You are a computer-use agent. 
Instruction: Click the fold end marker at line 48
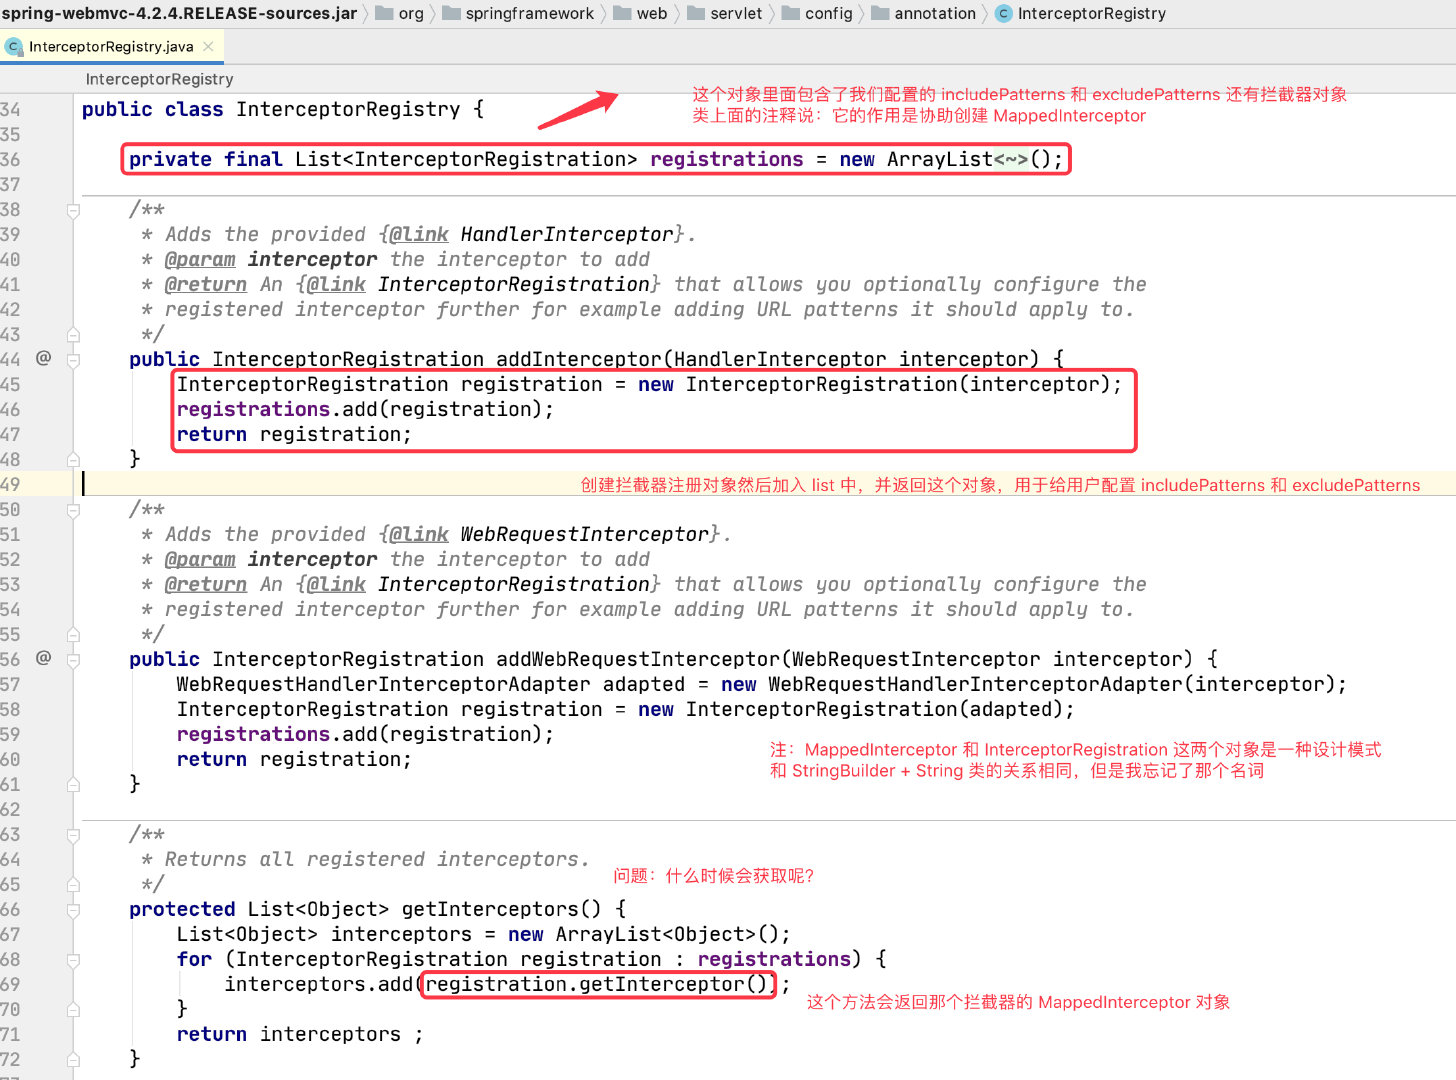click(73, 459)
